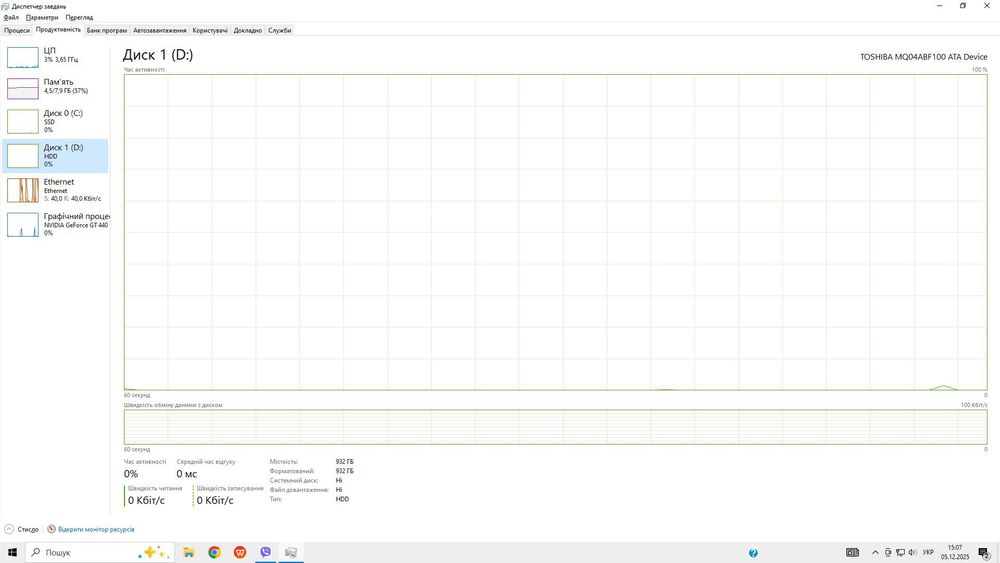Viewport: 1000px width, 563px height.
Task: Open Viber from the taskbar
Action: pyautogui.click(x=265, y=552)
